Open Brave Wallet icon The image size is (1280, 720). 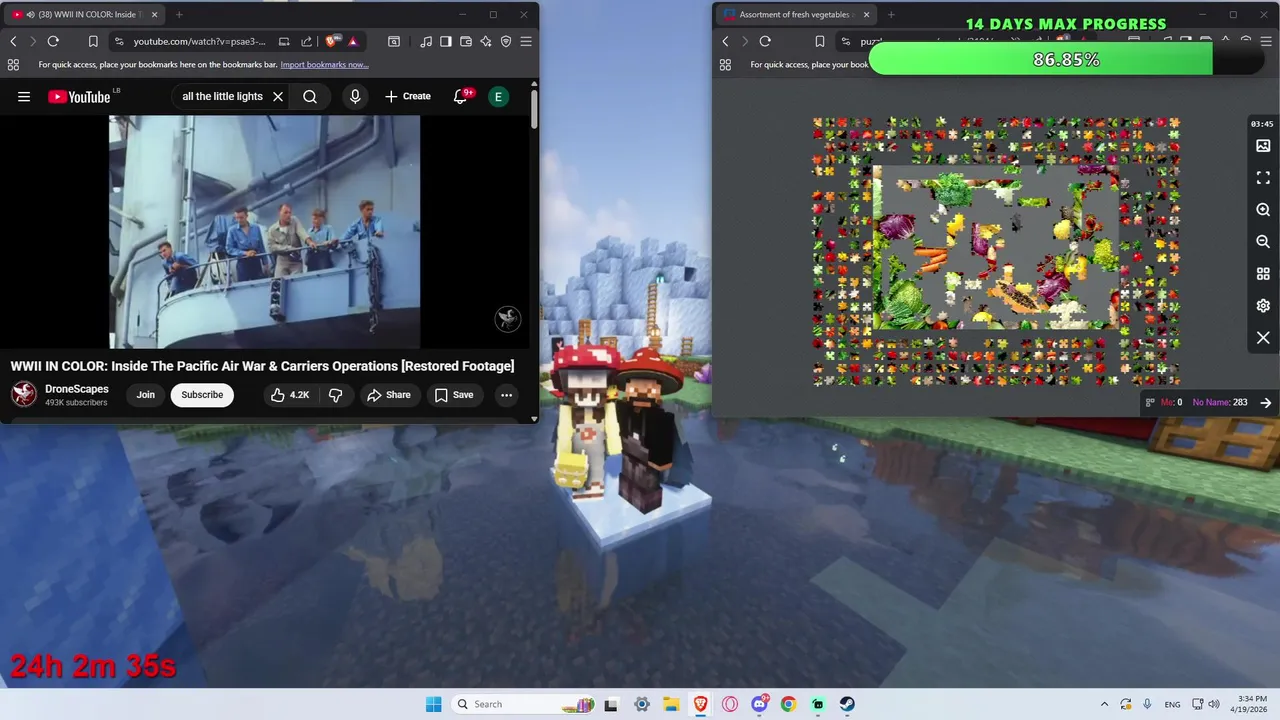(466, 41)
